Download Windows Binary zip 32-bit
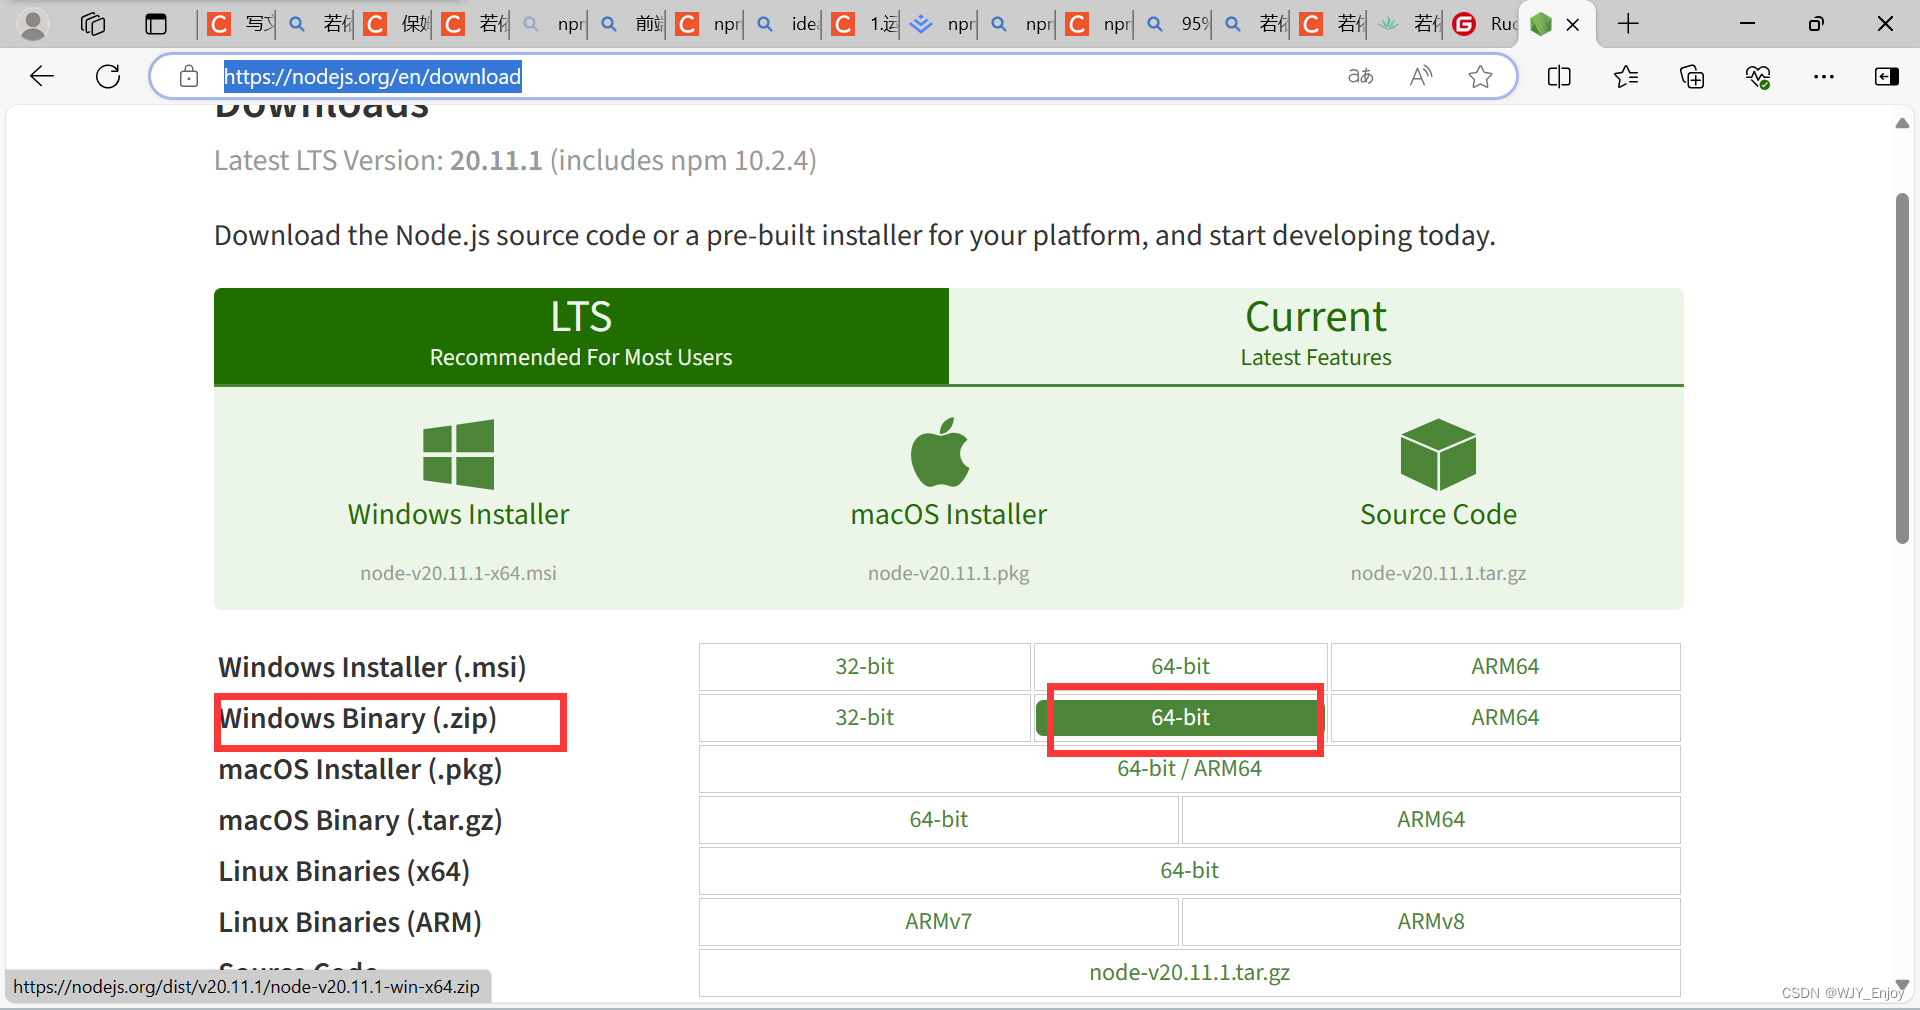1920x1010 pixels. pos(864,717)
